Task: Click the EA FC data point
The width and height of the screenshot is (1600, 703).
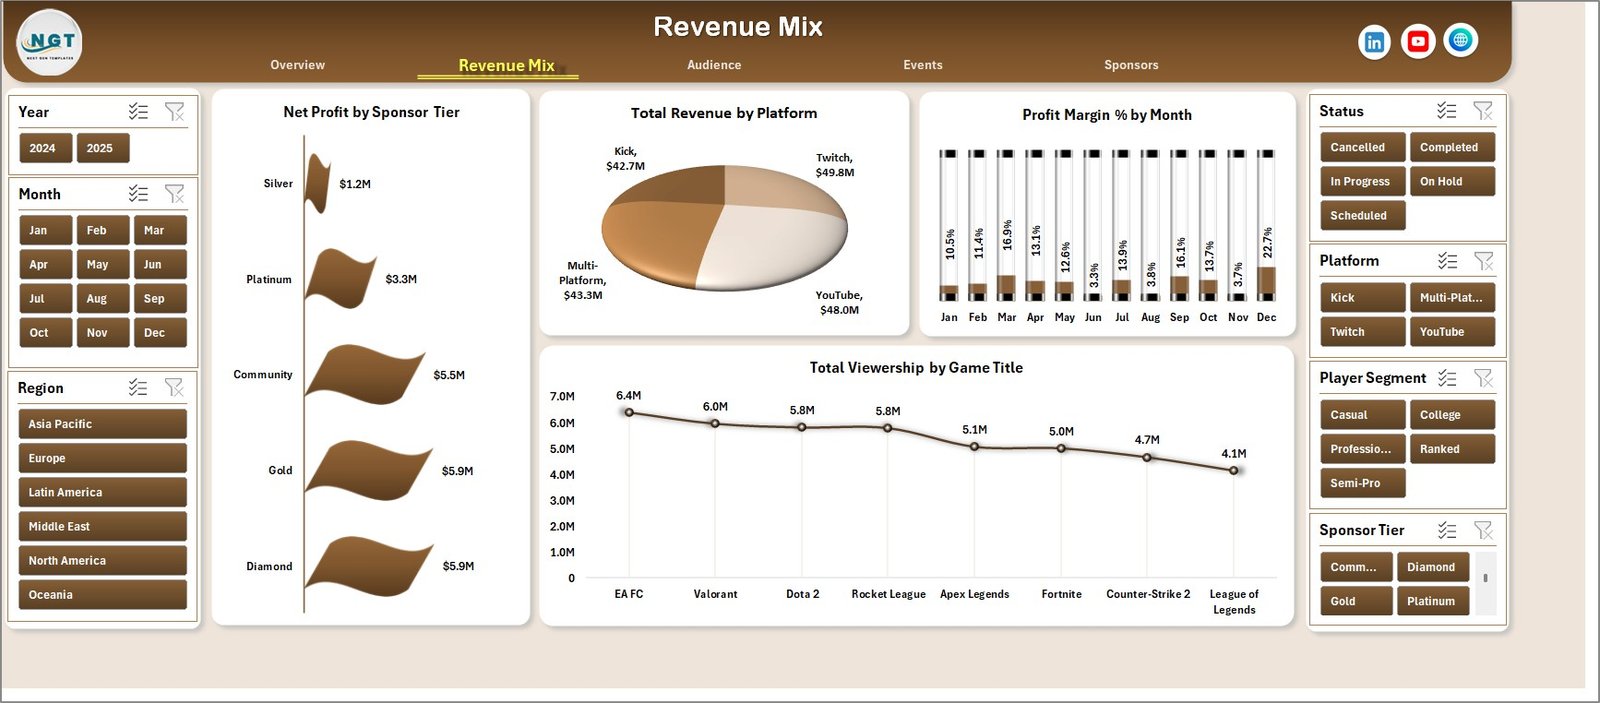Action: pos(629,412)
